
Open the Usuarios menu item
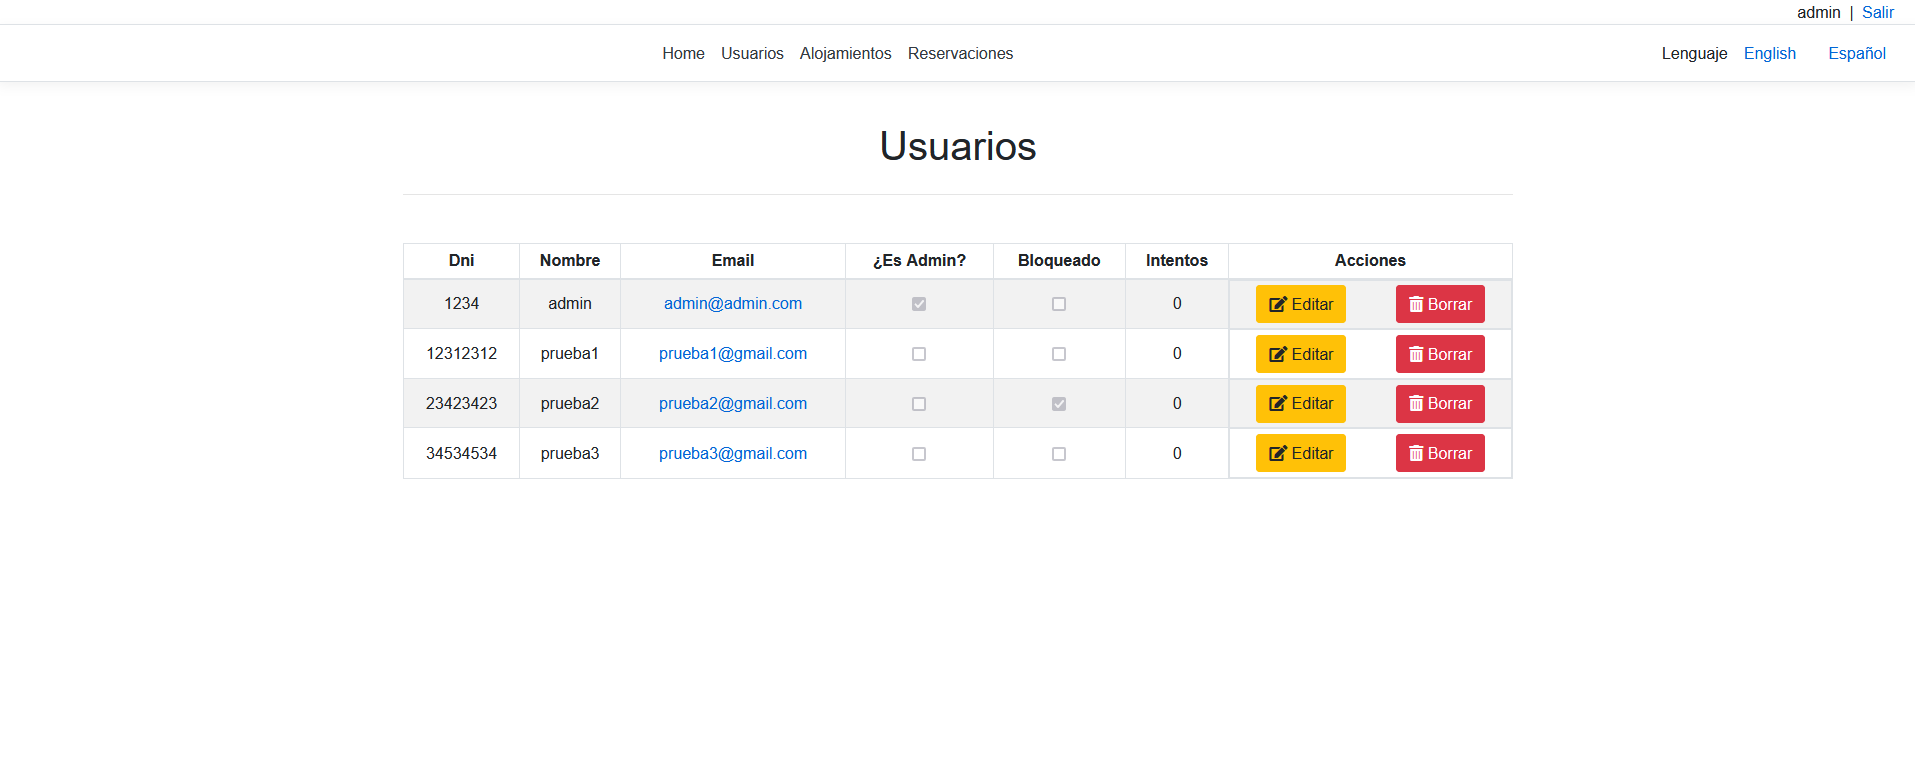(x=752, y=53)
